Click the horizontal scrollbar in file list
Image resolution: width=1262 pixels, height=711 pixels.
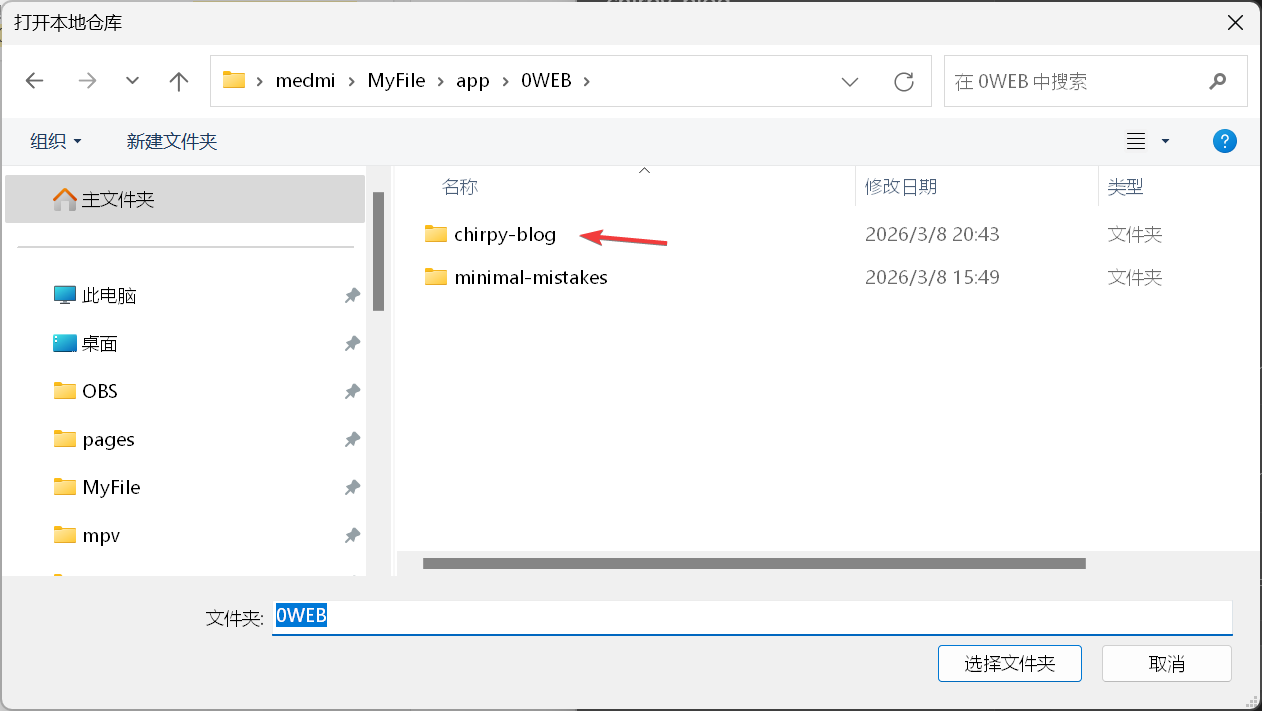(753, 563)
